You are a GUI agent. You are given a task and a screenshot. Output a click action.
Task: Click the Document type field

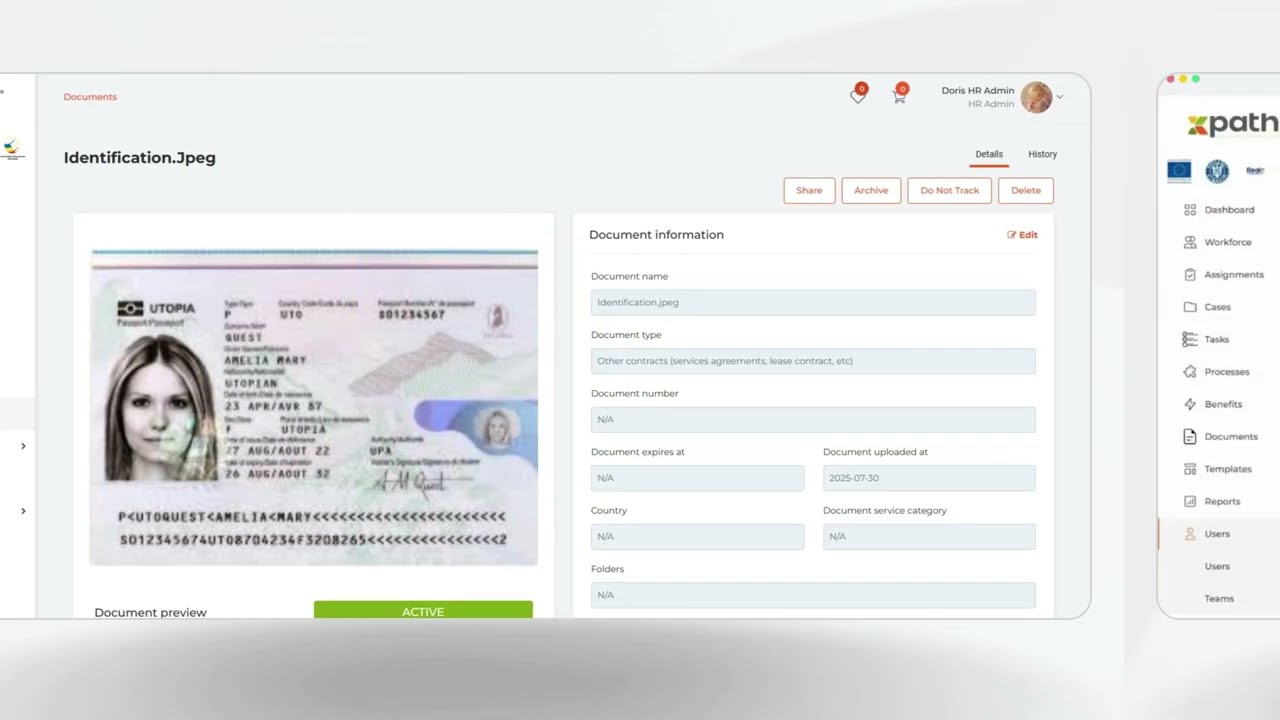click(x=813, y=361)
